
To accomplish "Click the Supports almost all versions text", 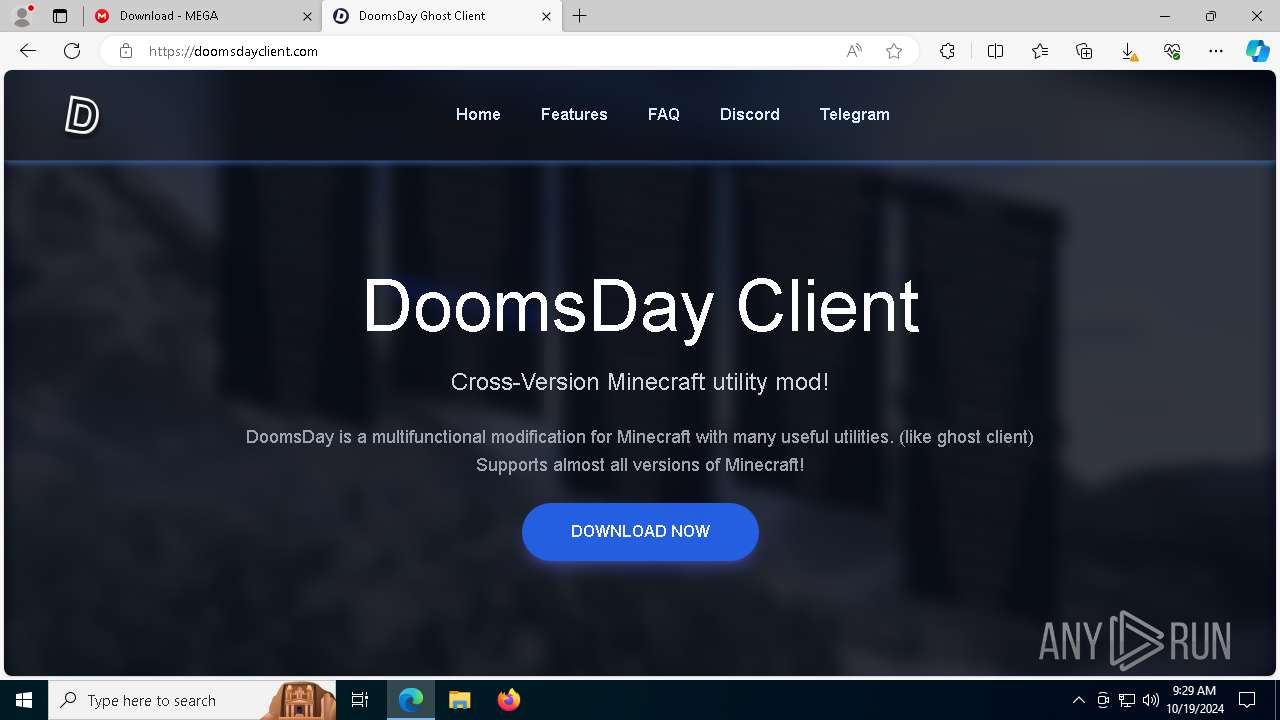I will coord(640,465).
